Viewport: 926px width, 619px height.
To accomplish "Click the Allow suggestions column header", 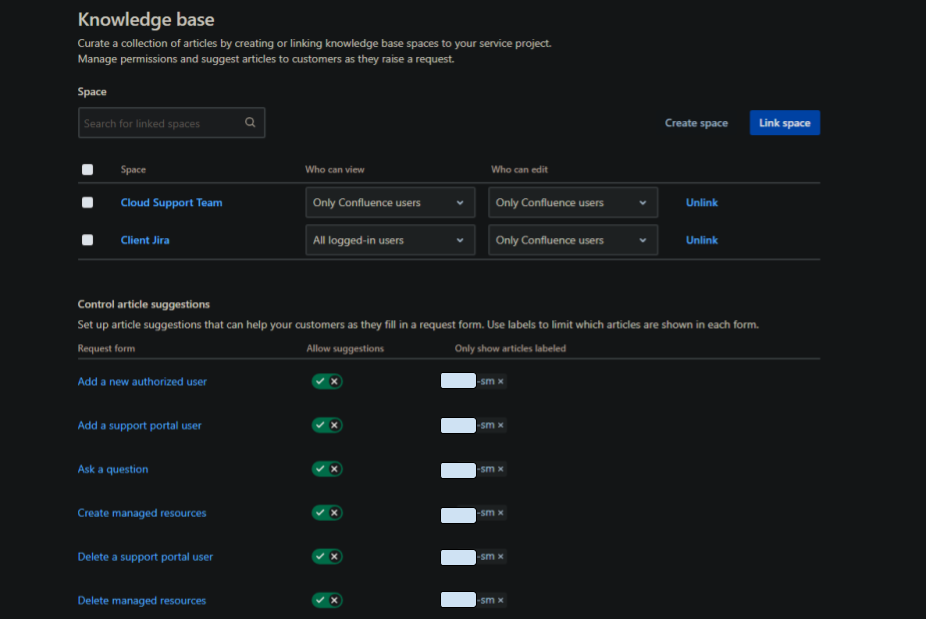I will pyautogui.click(x=345, y=348).
